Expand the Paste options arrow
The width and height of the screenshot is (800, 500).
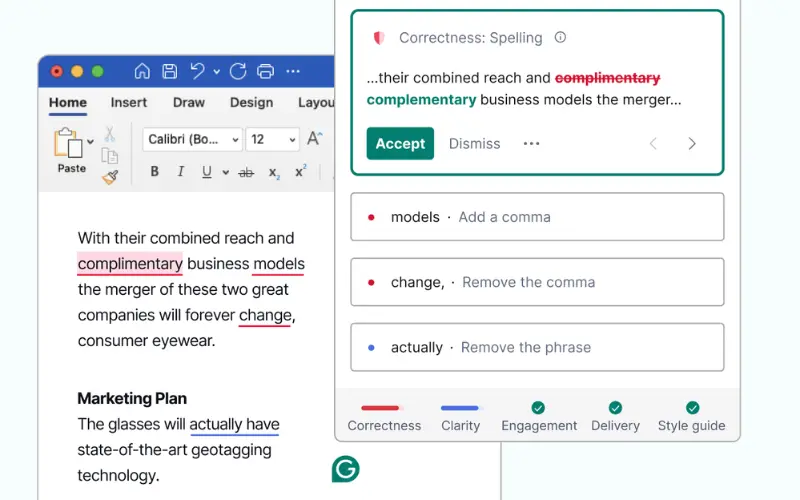pos(90,142)
